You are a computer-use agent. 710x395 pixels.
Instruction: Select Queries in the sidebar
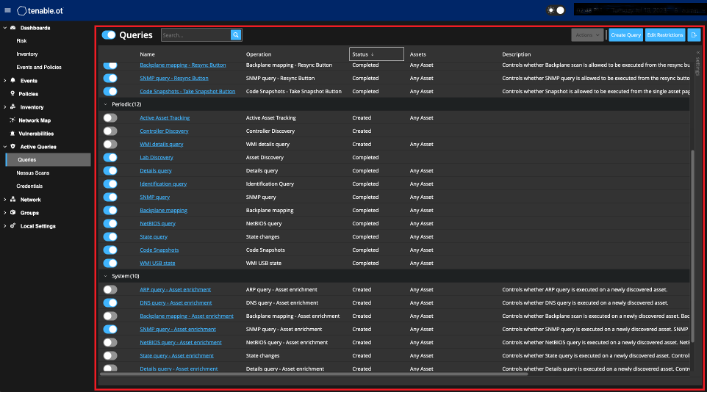pos(48,159)
